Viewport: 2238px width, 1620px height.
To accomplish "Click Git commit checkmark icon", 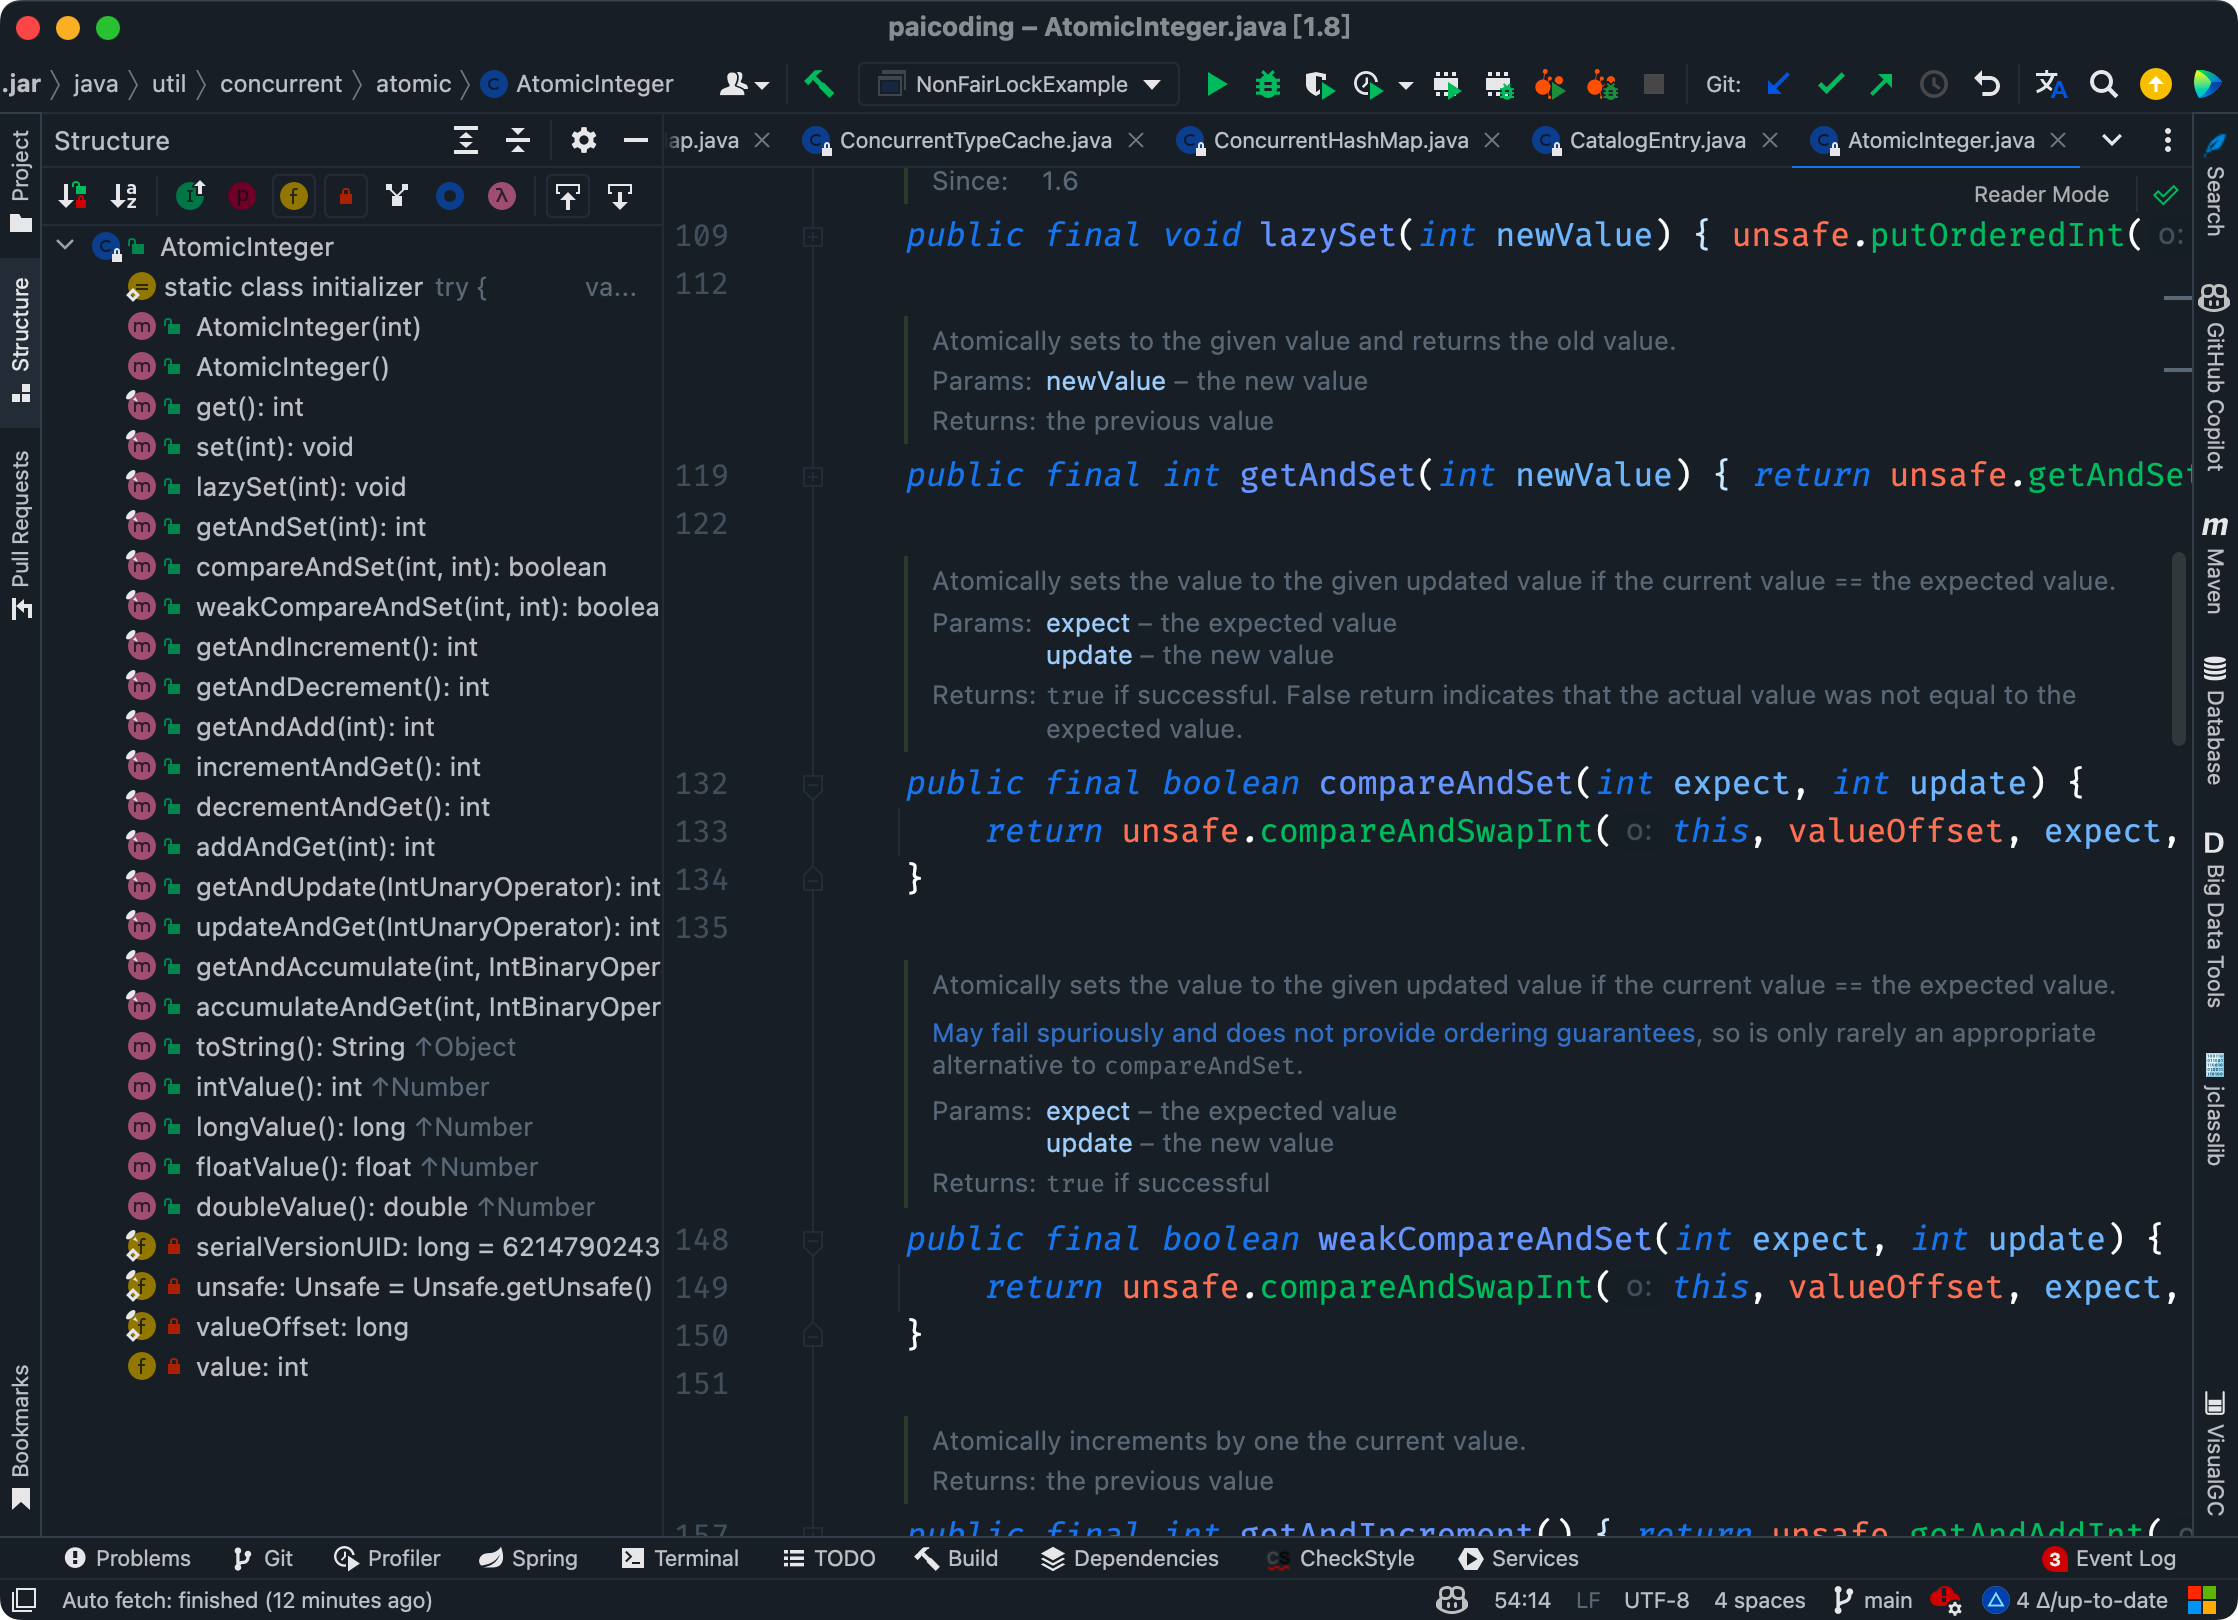I will (1830, 85).
